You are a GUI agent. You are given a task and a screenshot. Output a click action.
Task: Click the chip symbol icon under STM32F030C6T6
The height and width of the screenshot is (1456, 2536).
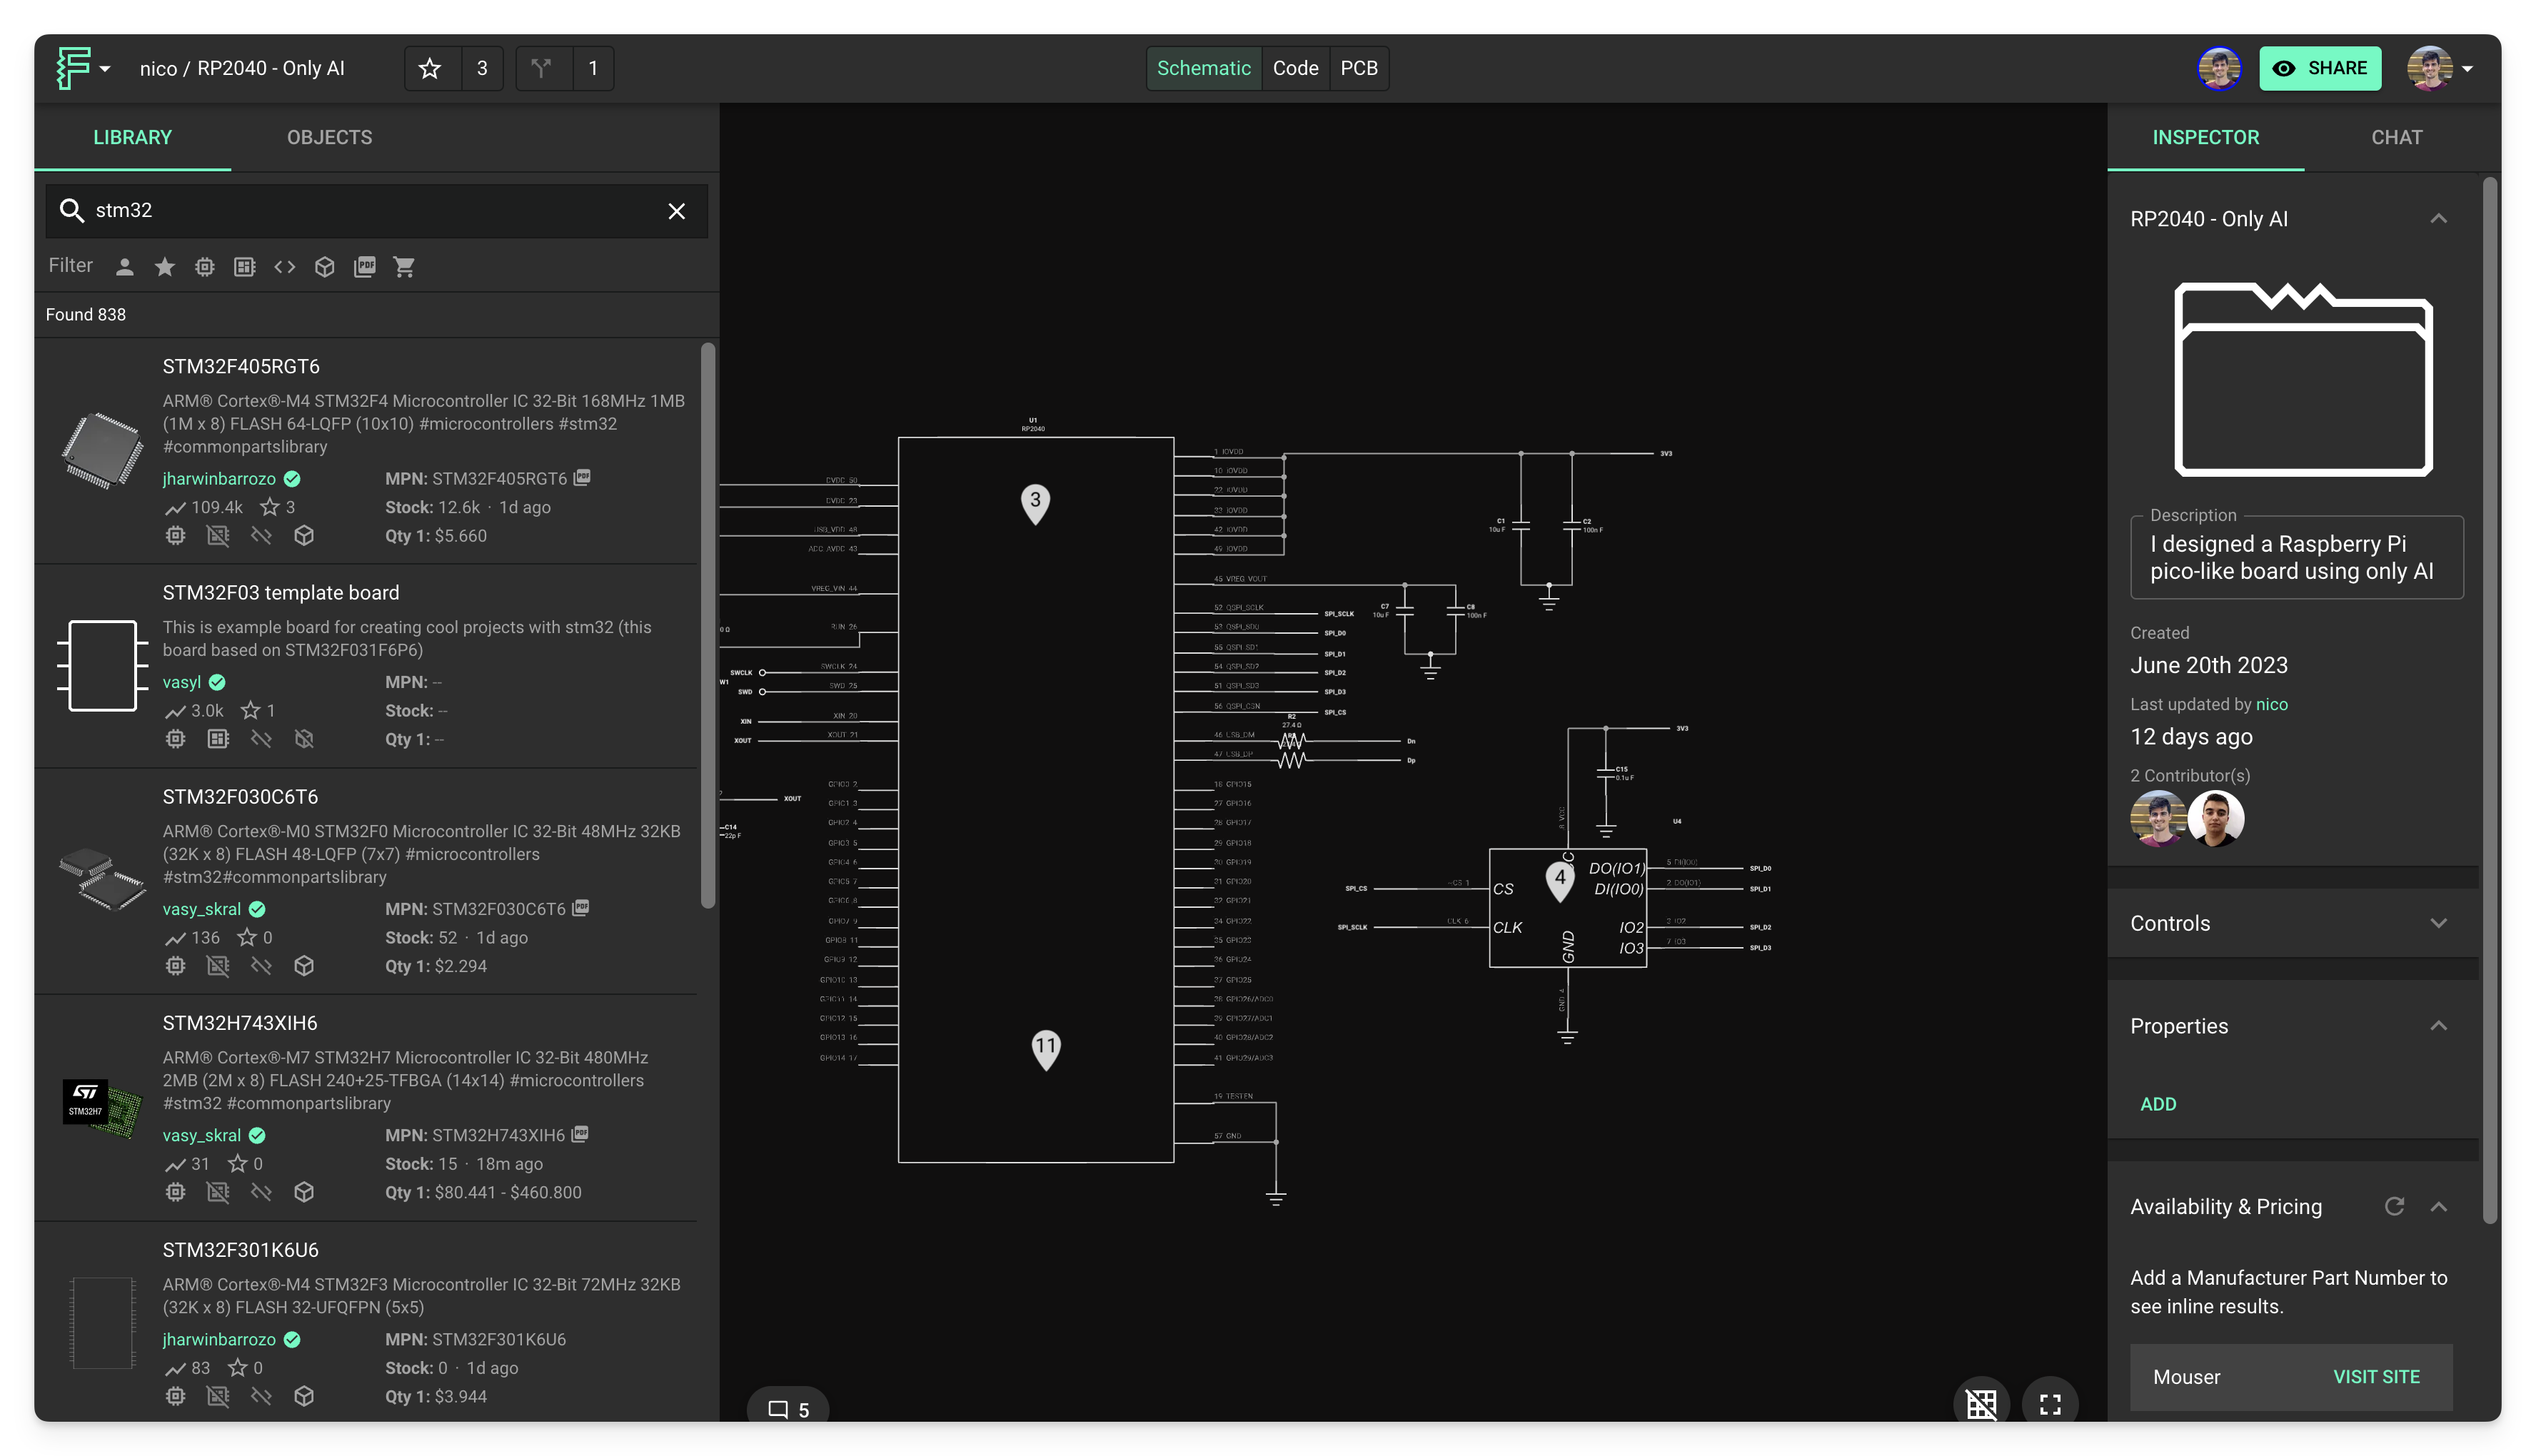click(x=175, y=965)
